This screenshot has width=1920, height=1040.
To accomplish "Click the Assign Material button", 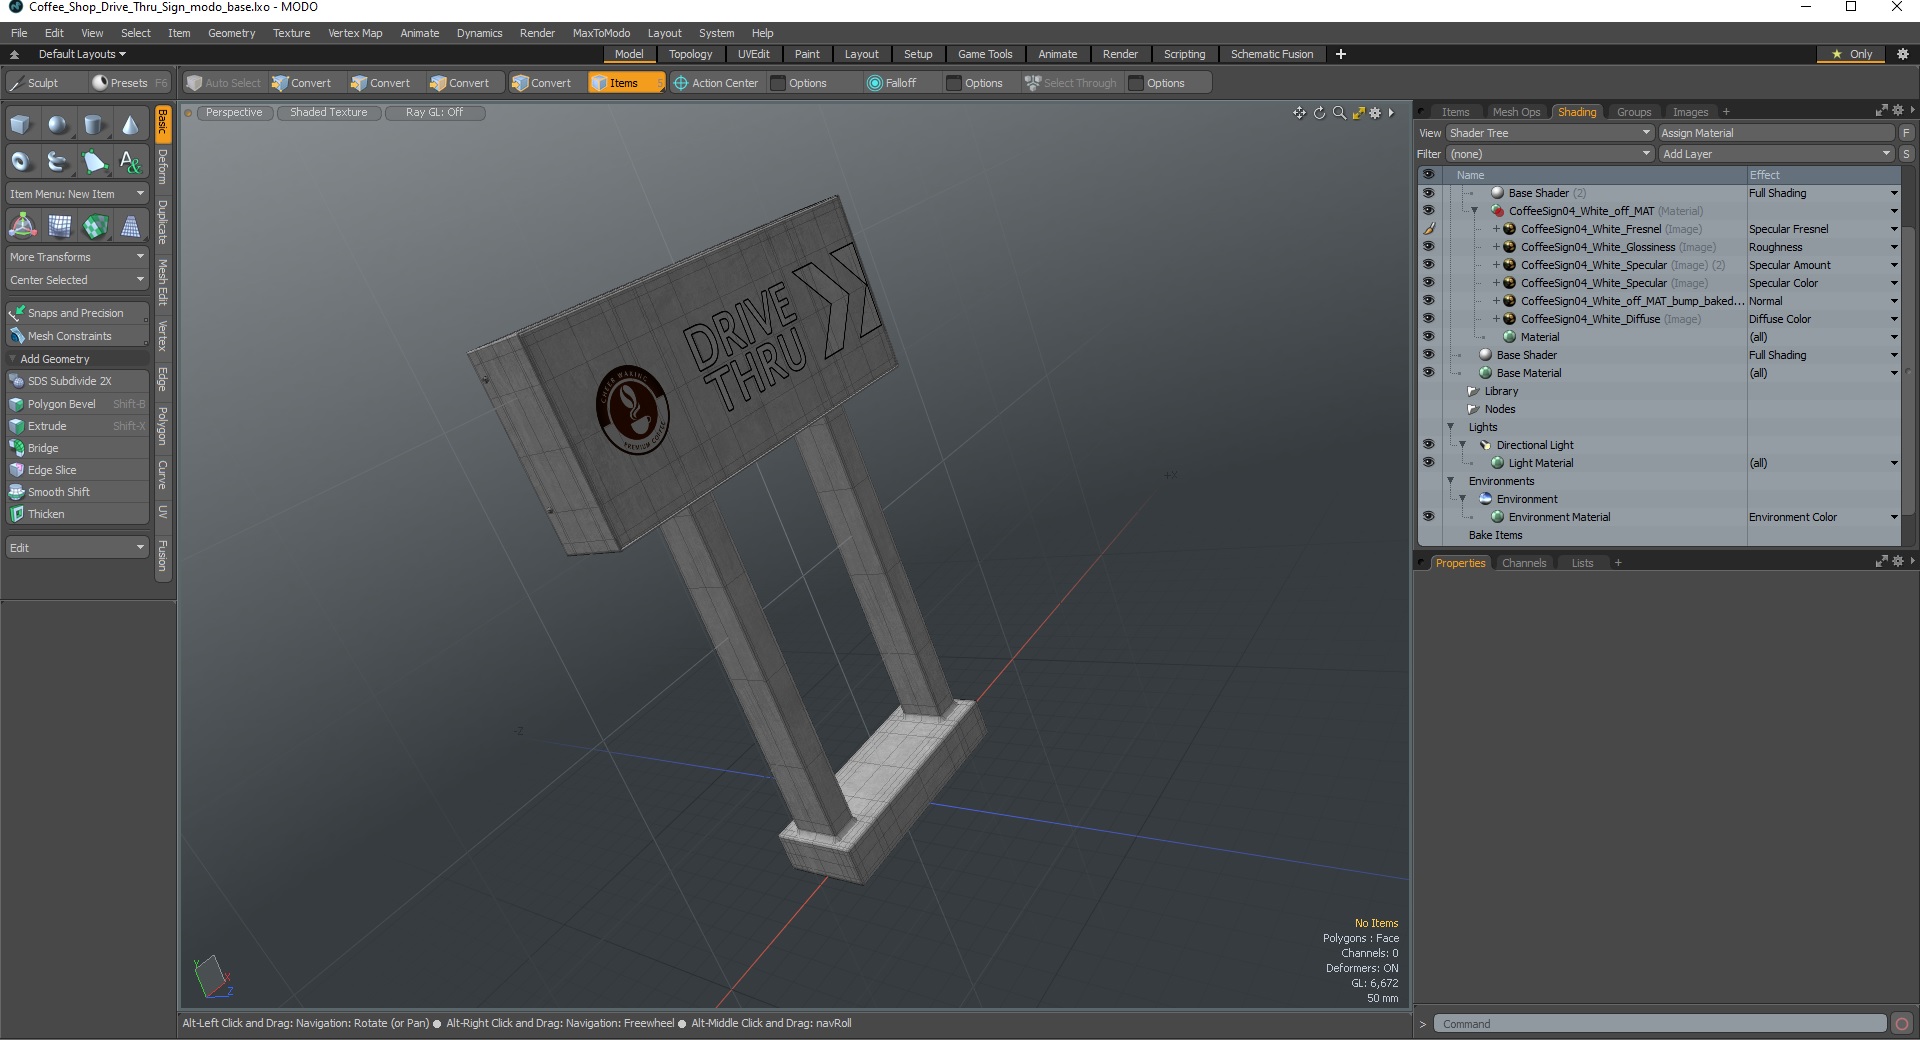I will click(1776, 133).
